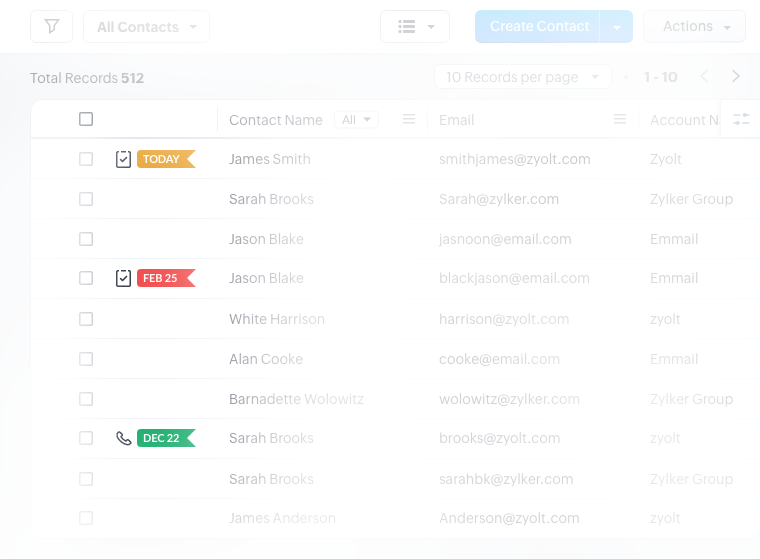This screenshot has width=760, height=559.
Task: Open the Actions menu
Action: click(x=695, y=27)
